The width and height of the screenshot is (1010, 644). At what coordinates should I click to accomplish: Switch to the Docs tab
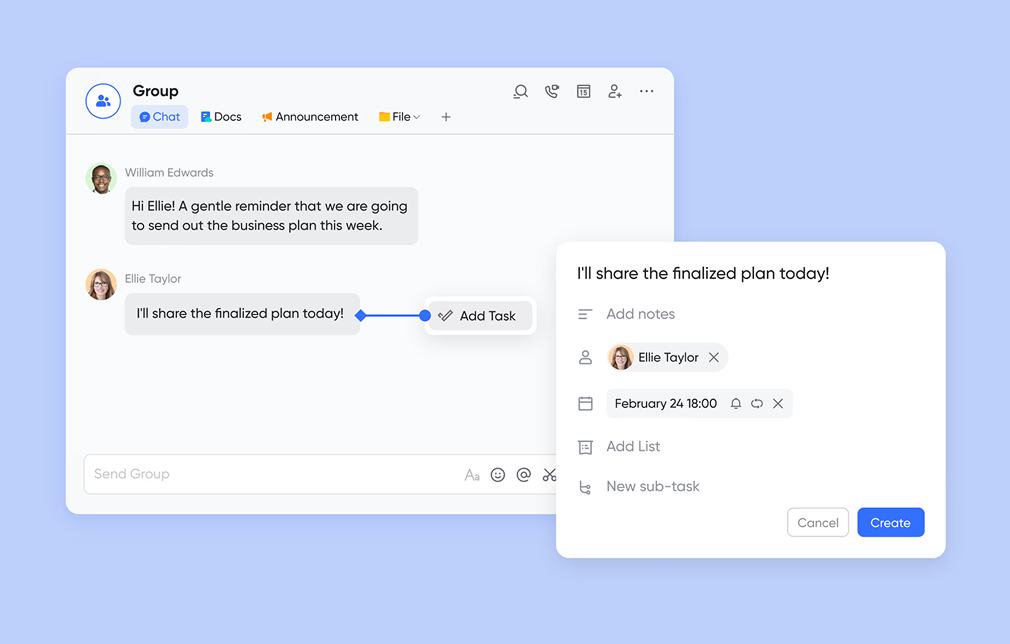tap(221, 117)
